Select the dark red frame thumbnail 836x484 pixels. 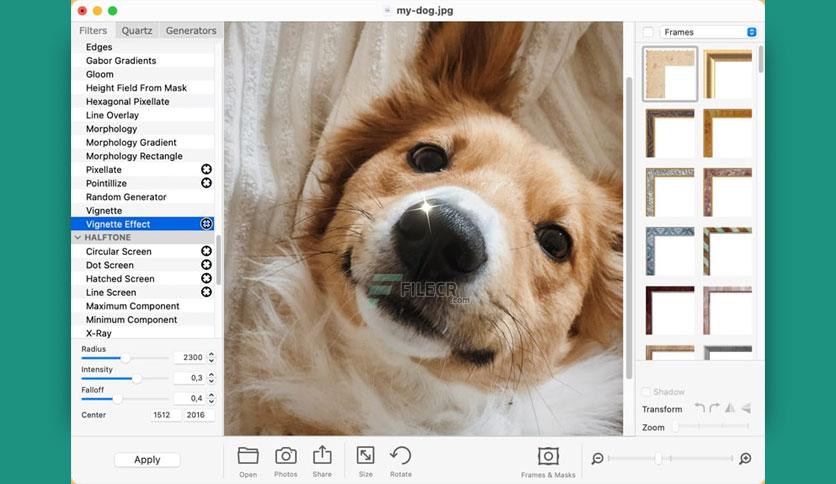click(670, 310)
